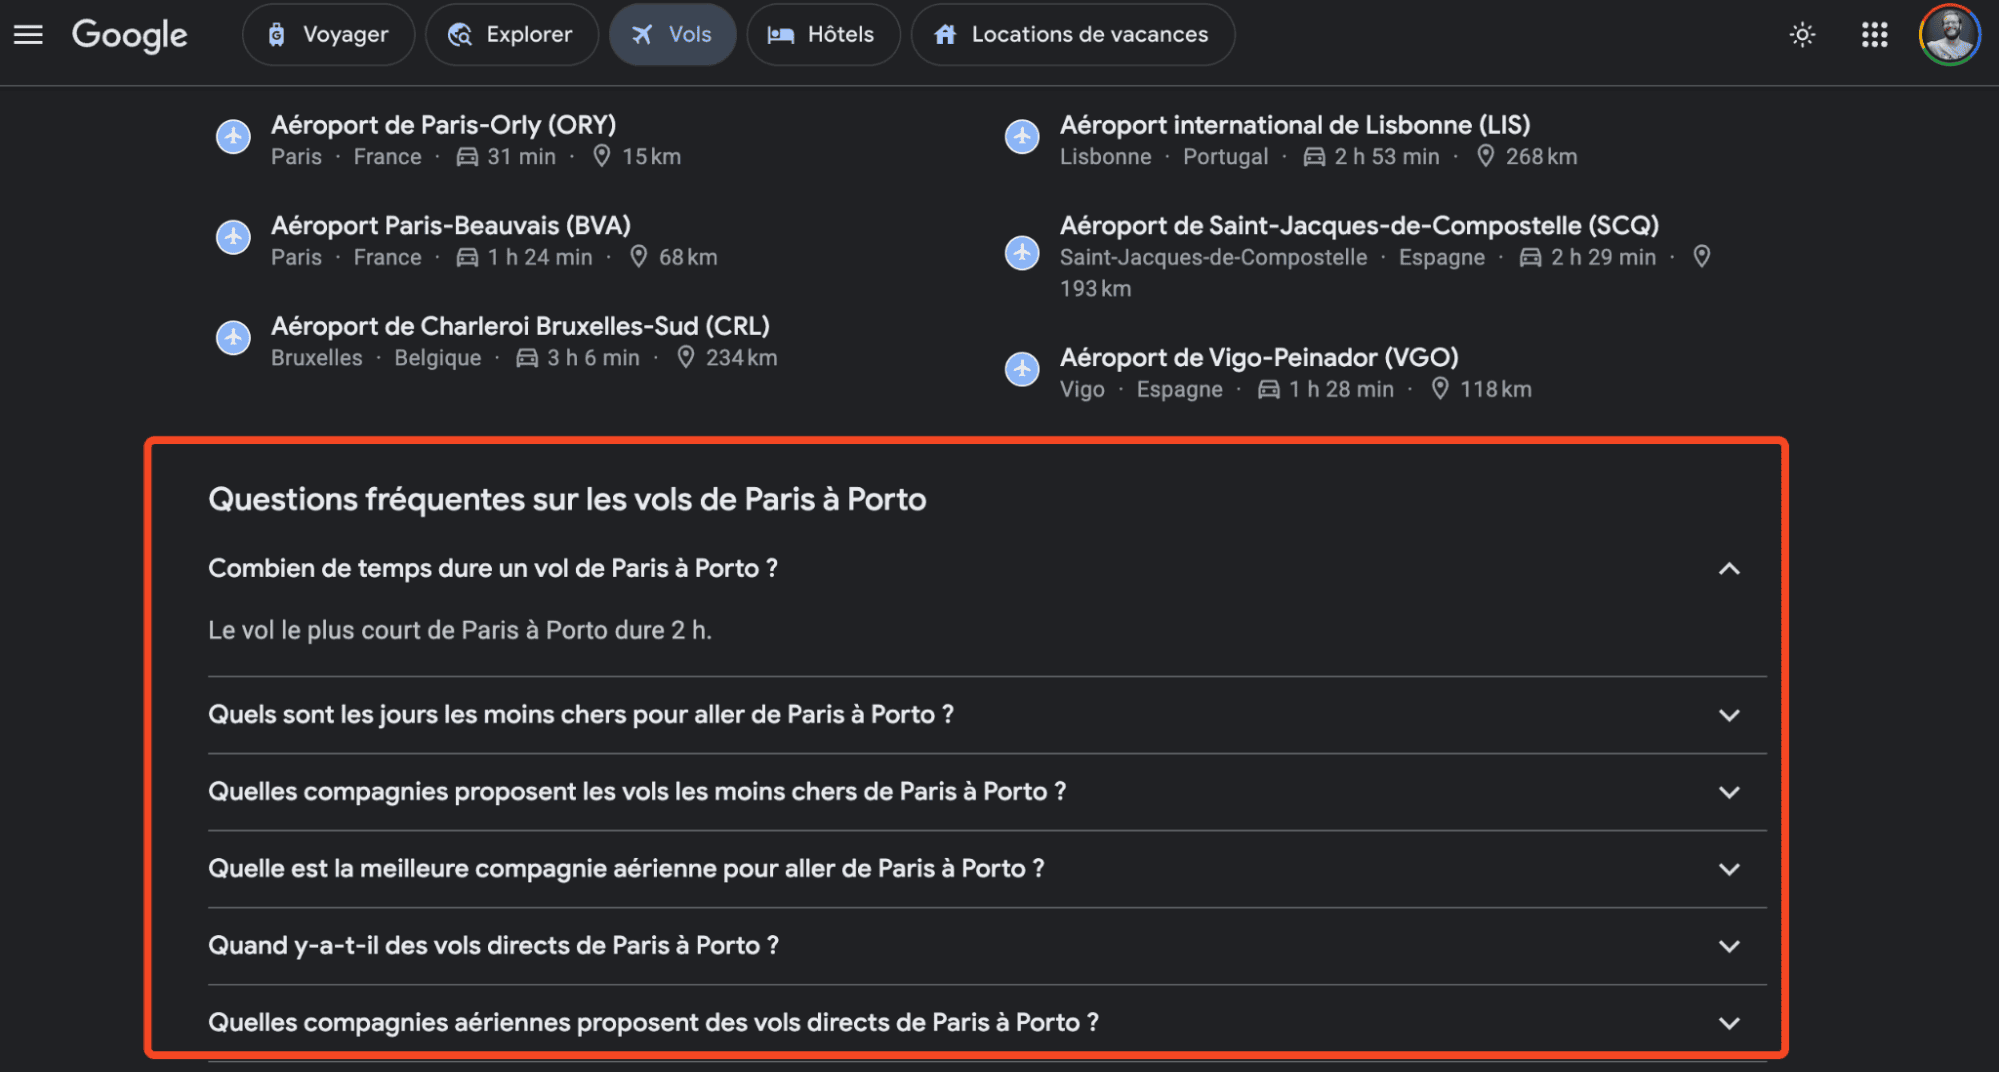Open the Google apps grid
The image size is (1999, 1072).
[x=1874, y=35]
